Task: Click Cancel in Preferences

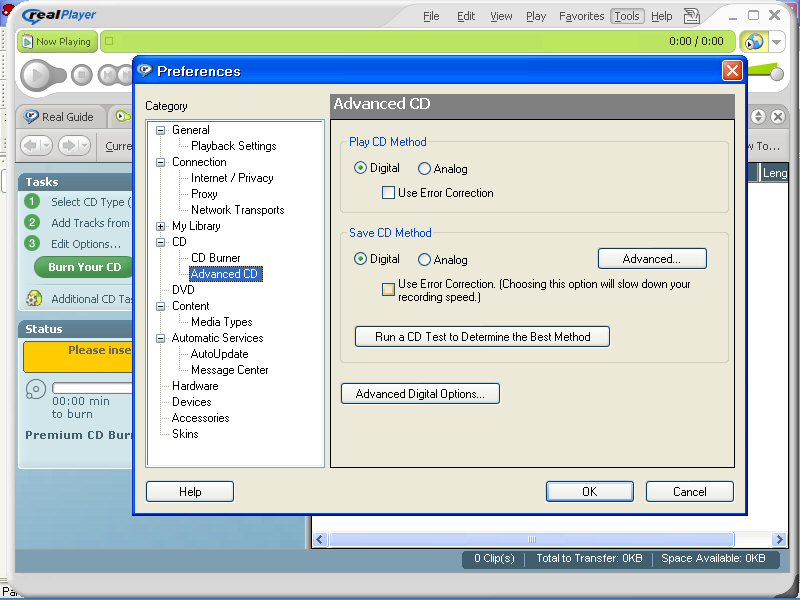Action: 690,492
